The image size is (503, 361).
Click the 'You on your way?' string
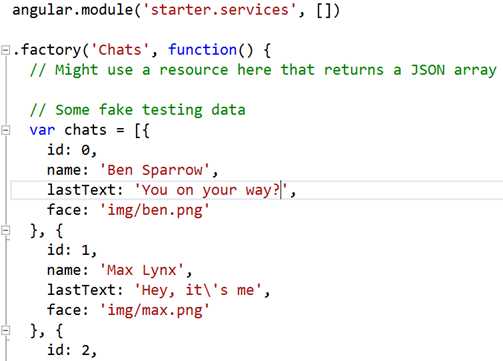pyautogui.click(x=211, y=190)
